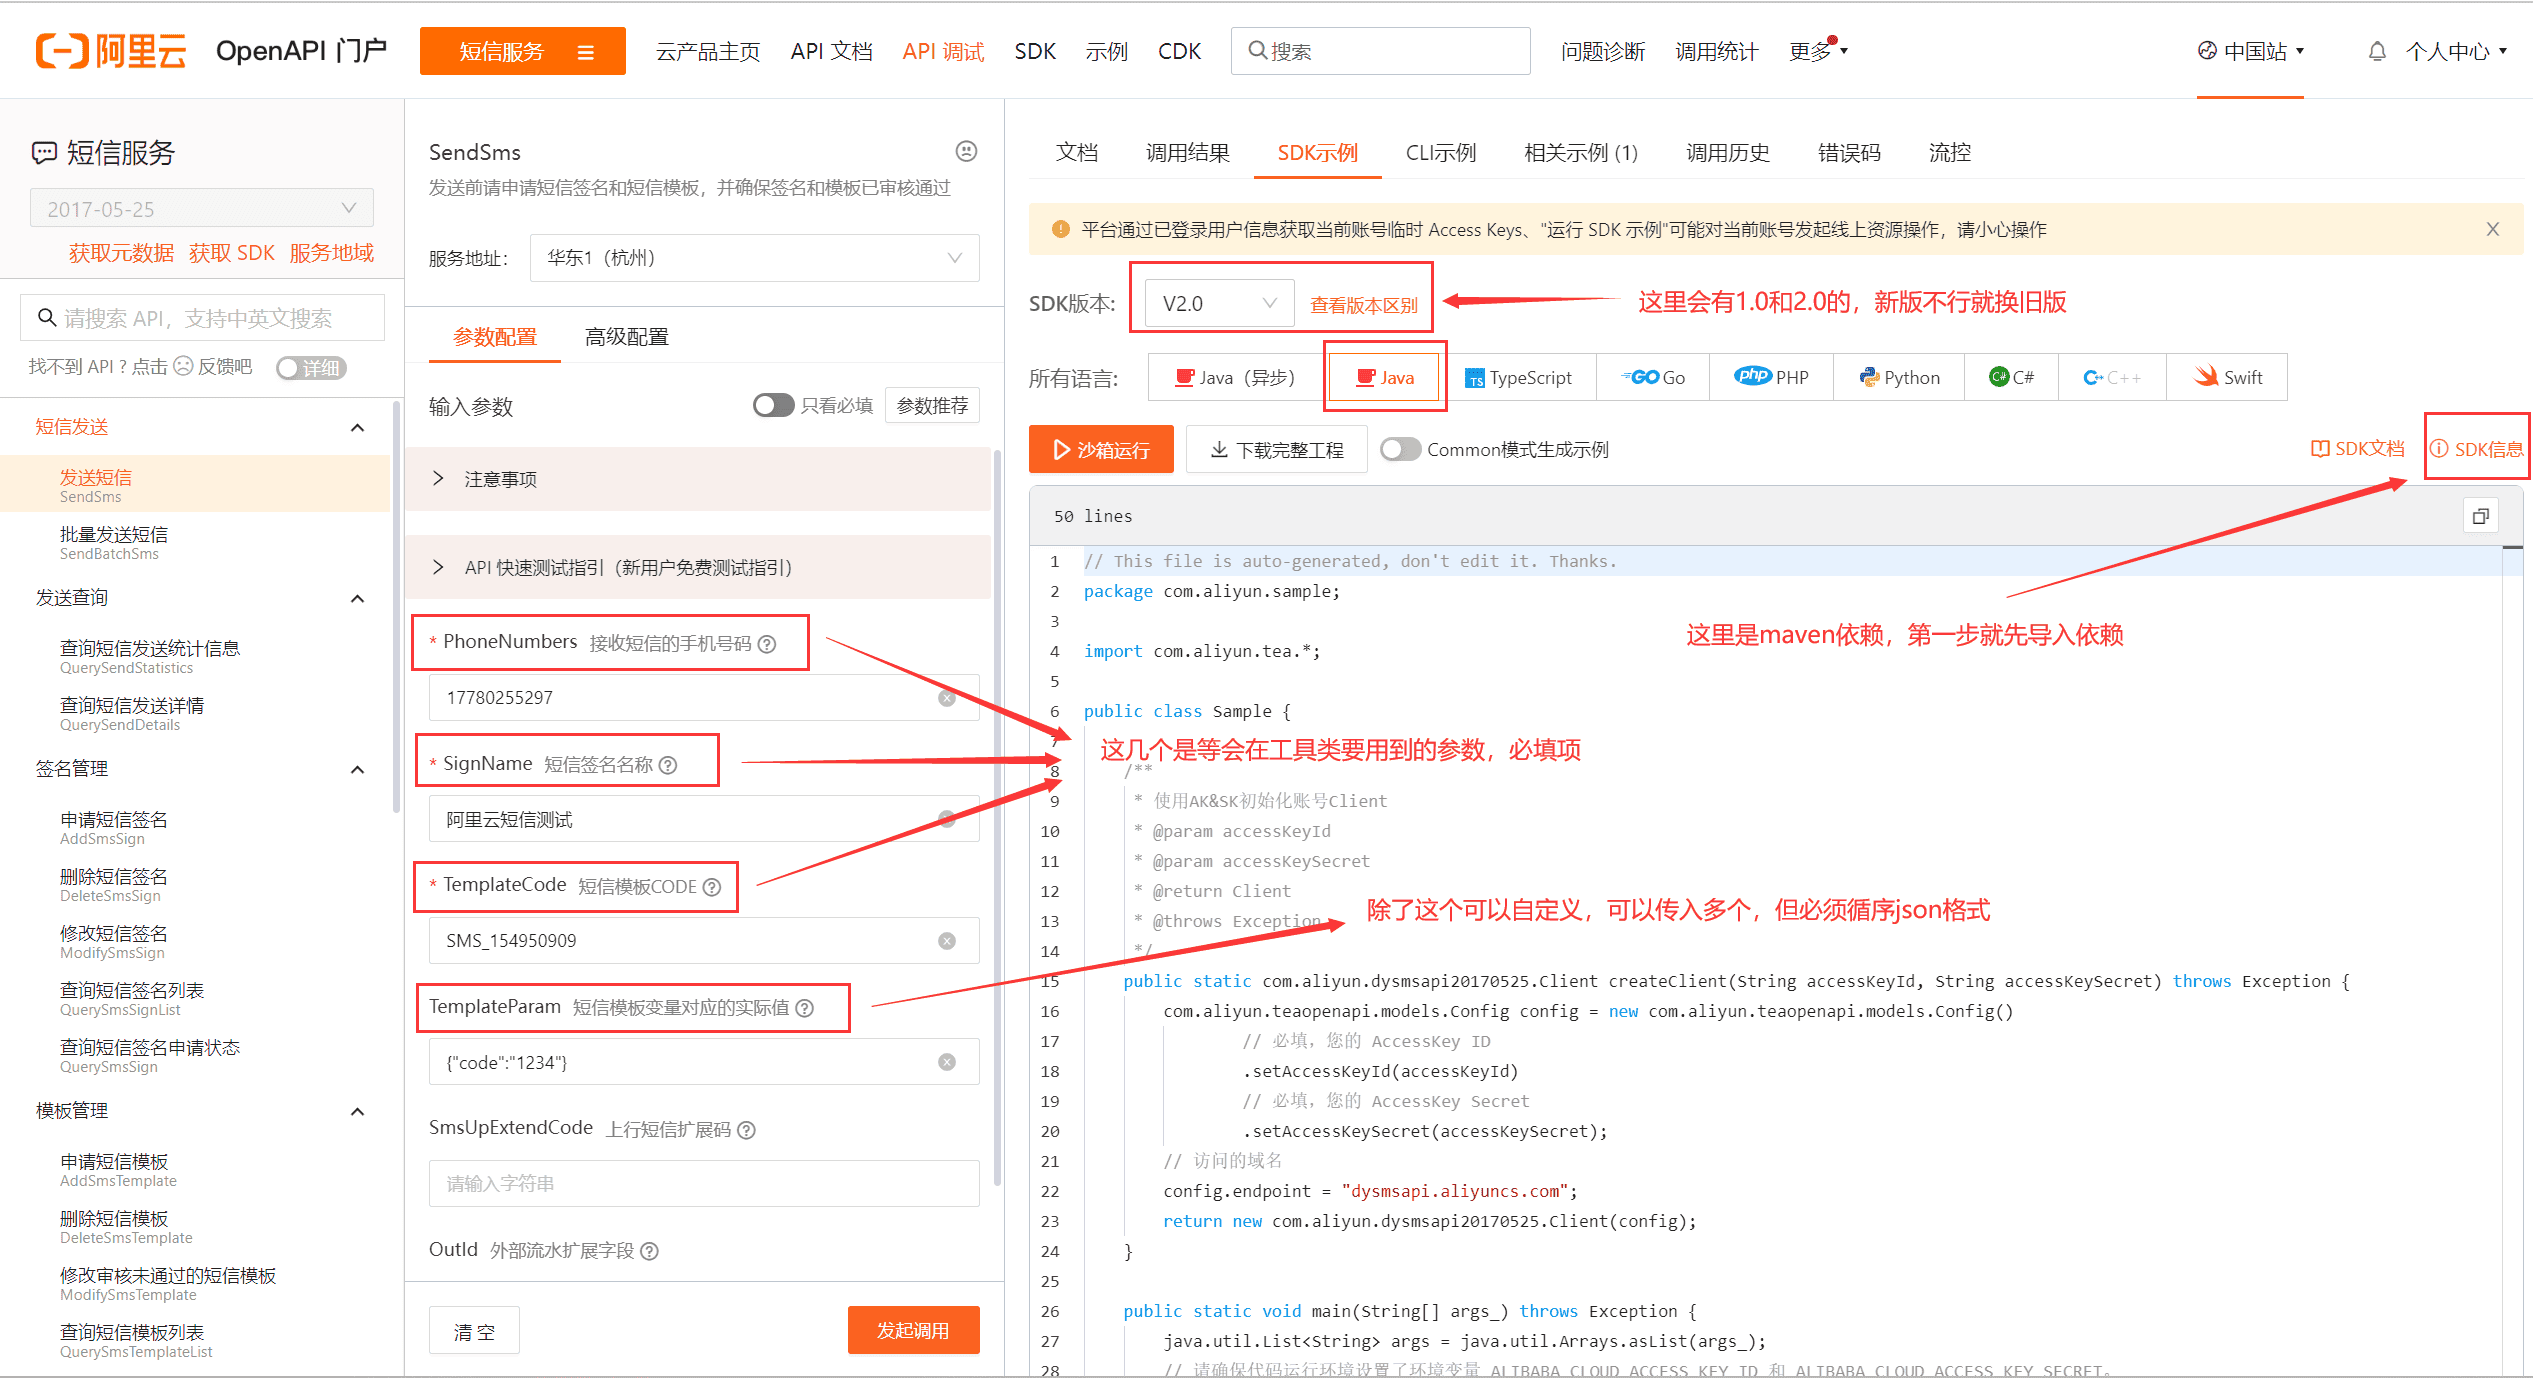Click 参数推荐 button
The image size is (2533, 1378).
932,405
